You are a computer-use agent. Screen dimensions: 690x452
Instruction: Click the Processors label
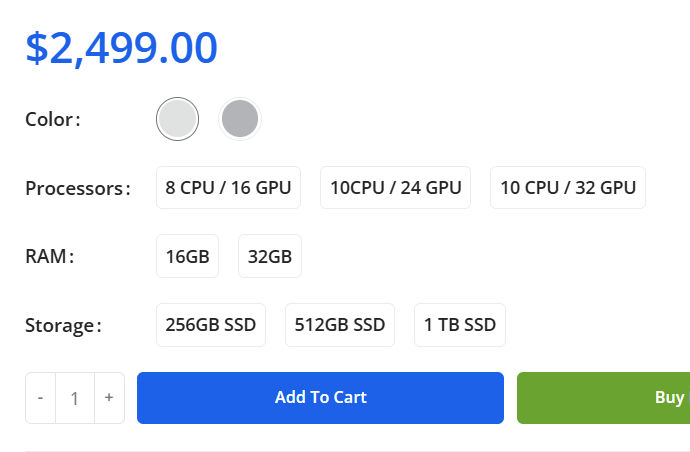coord(77,188)
